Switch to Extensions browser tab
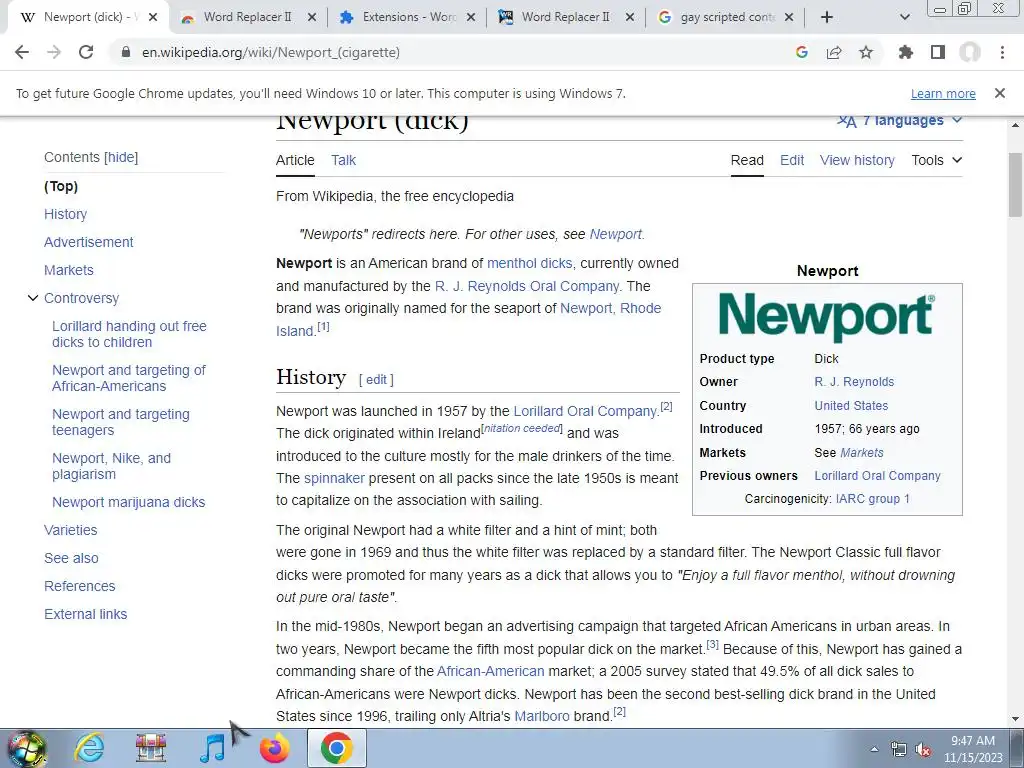This screenshot has height=768, width=1024. click(408, 17)
